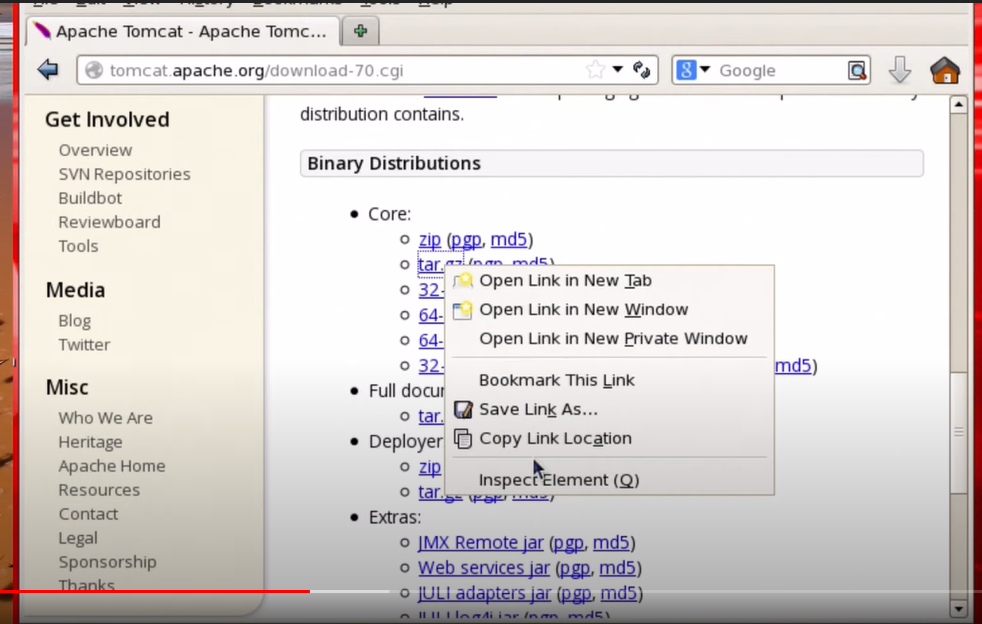Open the Twitter sidebar link
This screenshot has width=982, height=624.
click(x=85, y=345)
